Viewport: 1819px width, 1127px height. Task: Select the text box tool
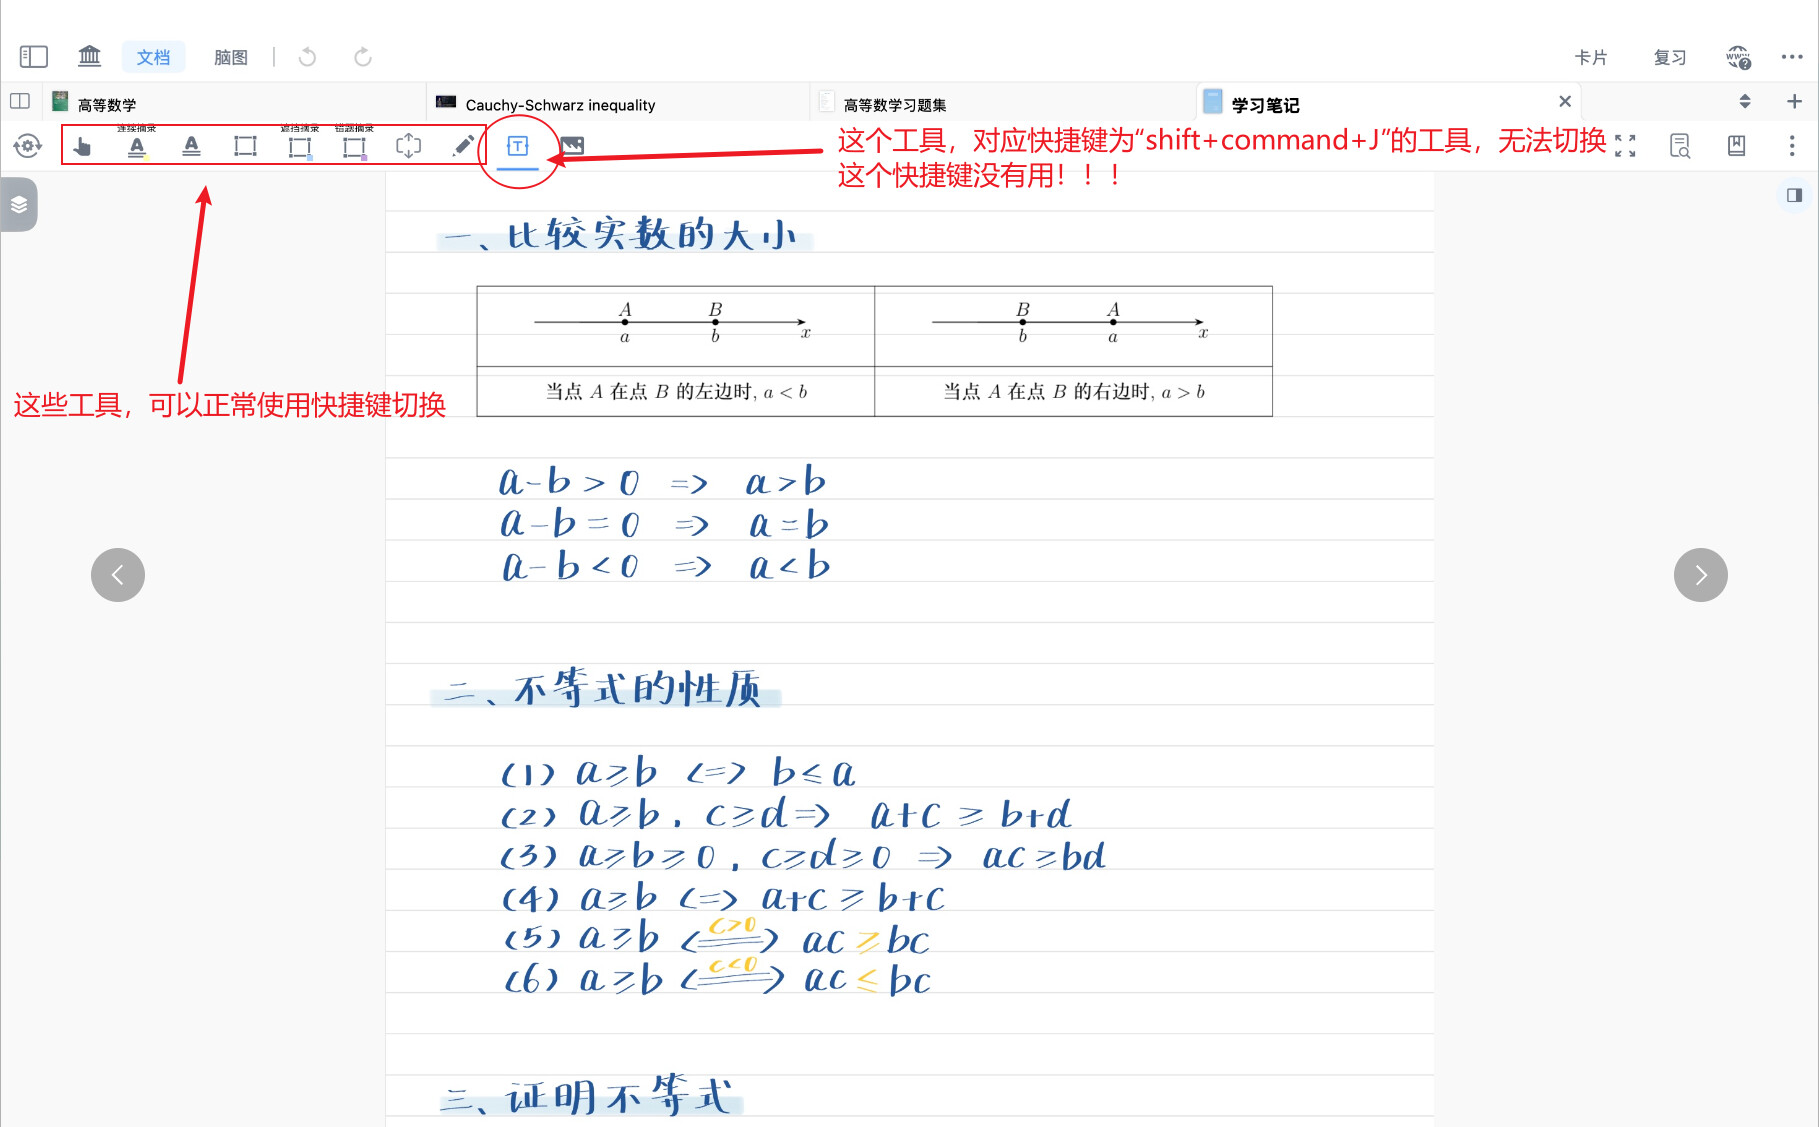[x=517, y=146]
